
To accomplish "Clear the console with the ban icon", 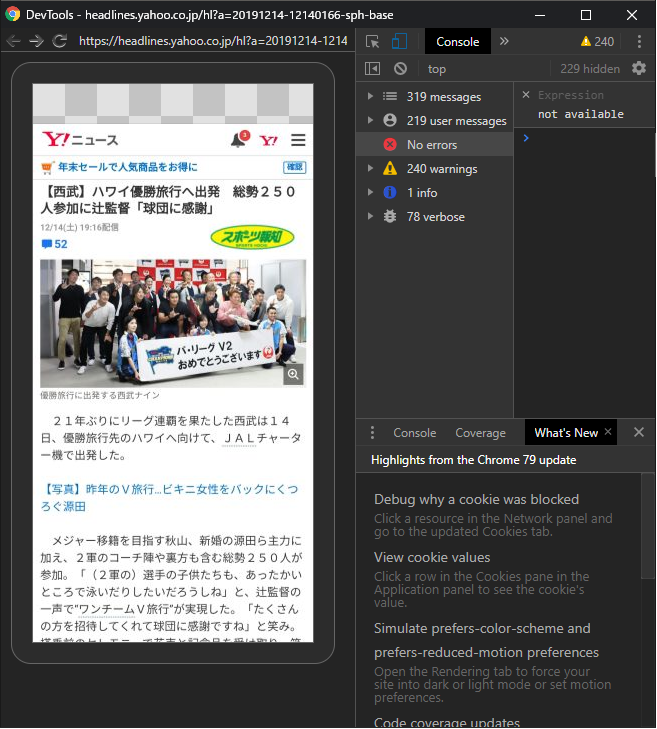I will [400, 69].
